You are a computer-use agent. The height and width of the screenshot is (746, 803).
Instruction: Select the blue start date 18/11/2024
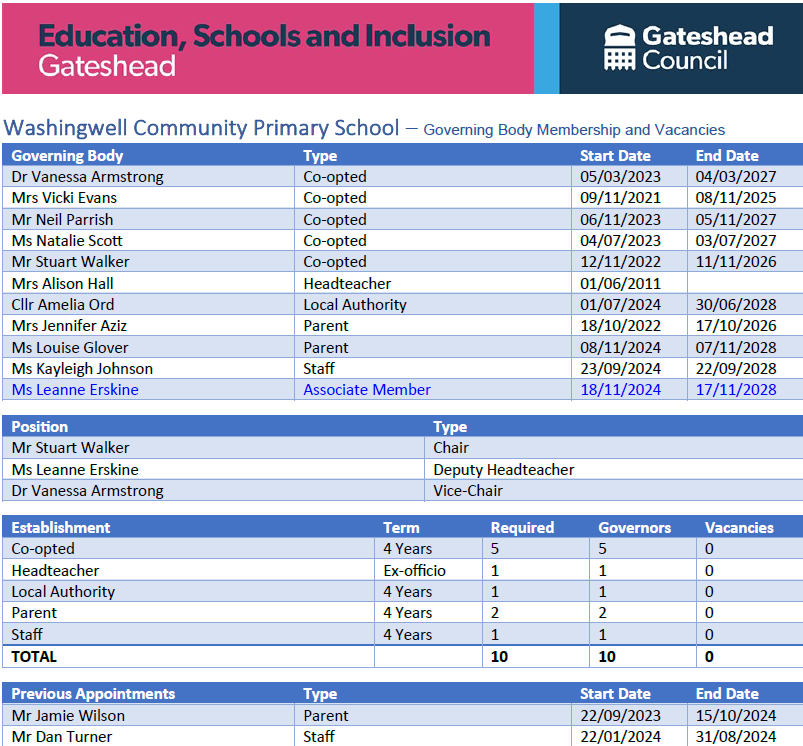pyautogui.click(x=620, y=390)
